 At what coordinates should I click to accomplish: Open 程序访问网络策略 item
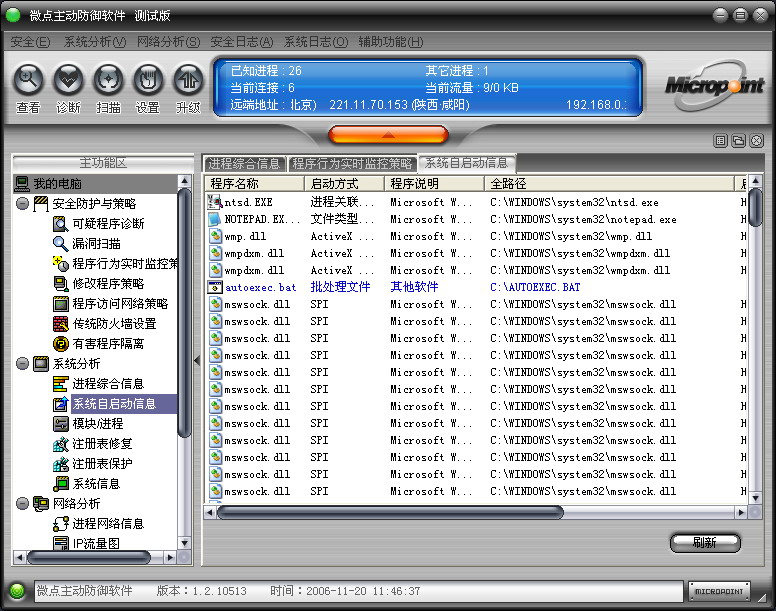[x=110, y=303]
